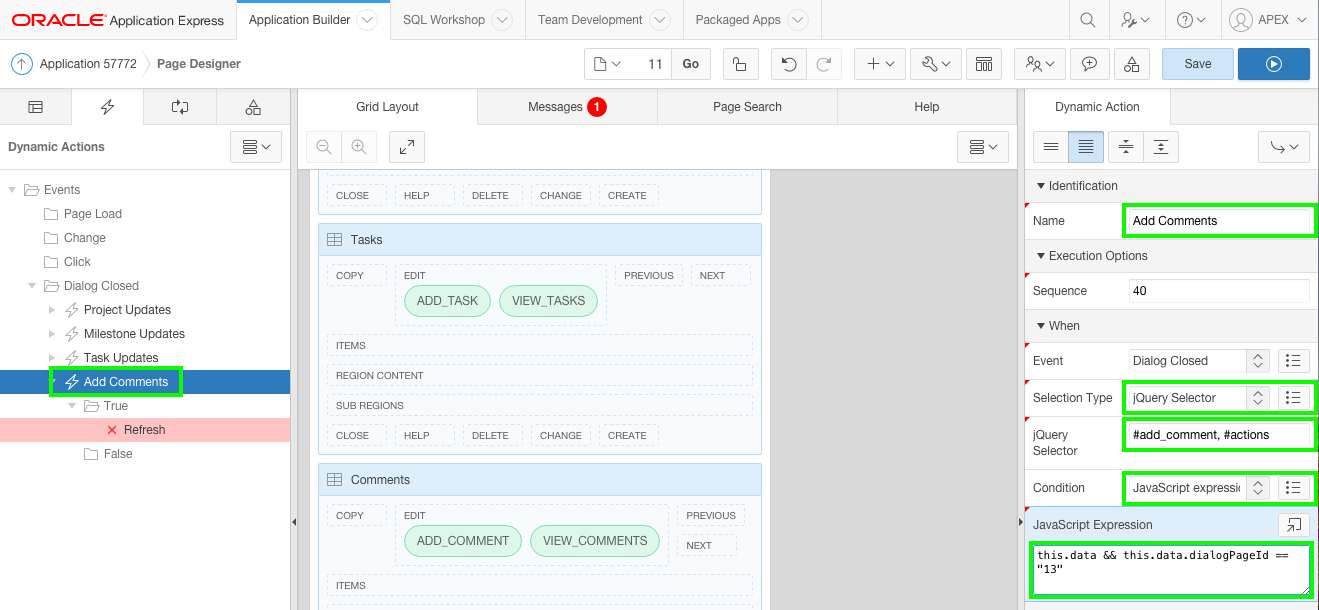Select the Dynamic Actions lightning bolt tab icon
This screenshot has width=1319, height=610.
[108, 106]
